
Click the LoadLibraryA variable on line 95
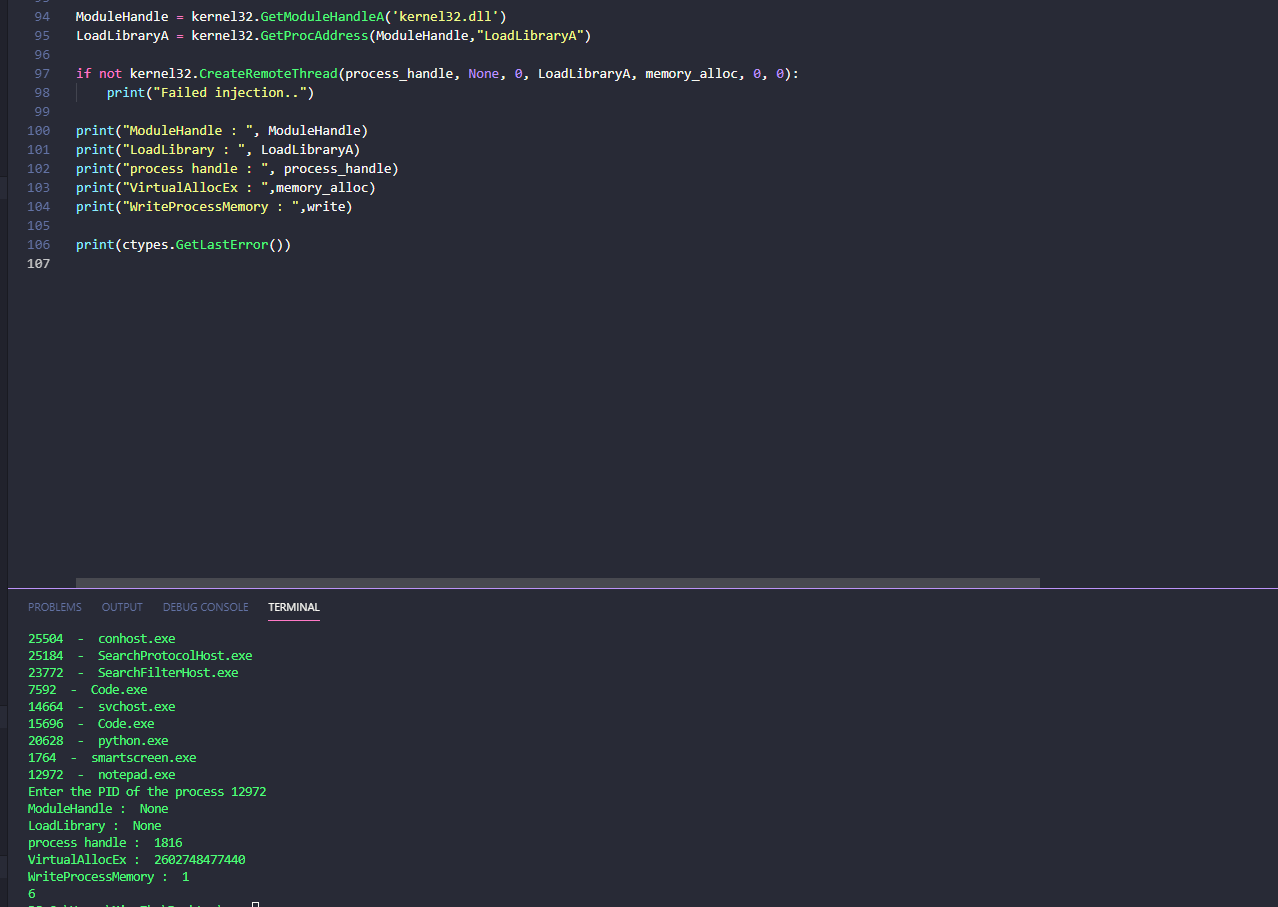(x=121, y=35)
